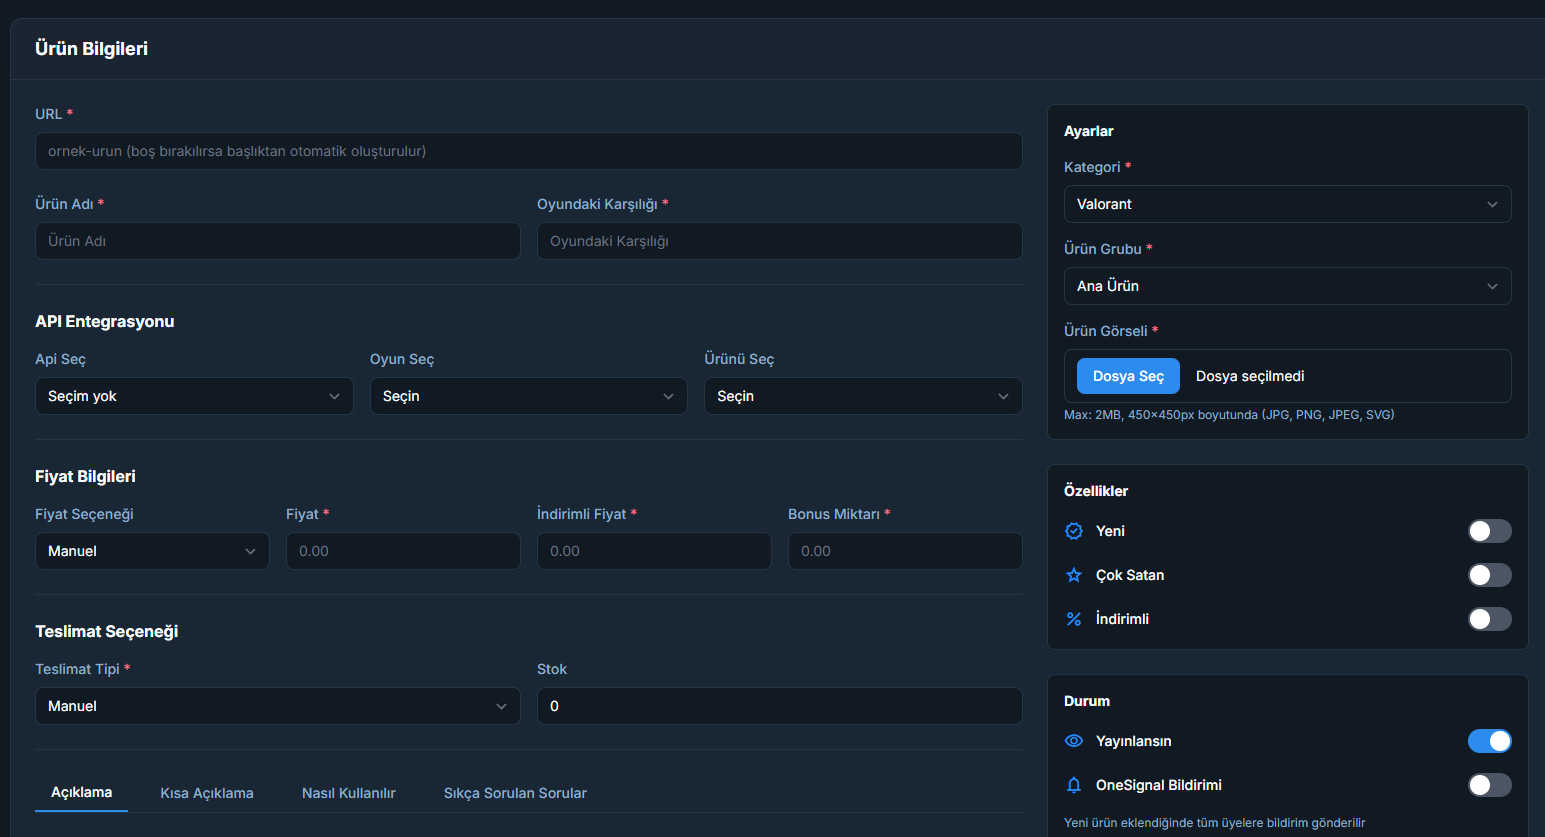Click the Dosya Seç button
Image resolution: width=1545 pixels, height=837 pixels.
point(1128,376)
